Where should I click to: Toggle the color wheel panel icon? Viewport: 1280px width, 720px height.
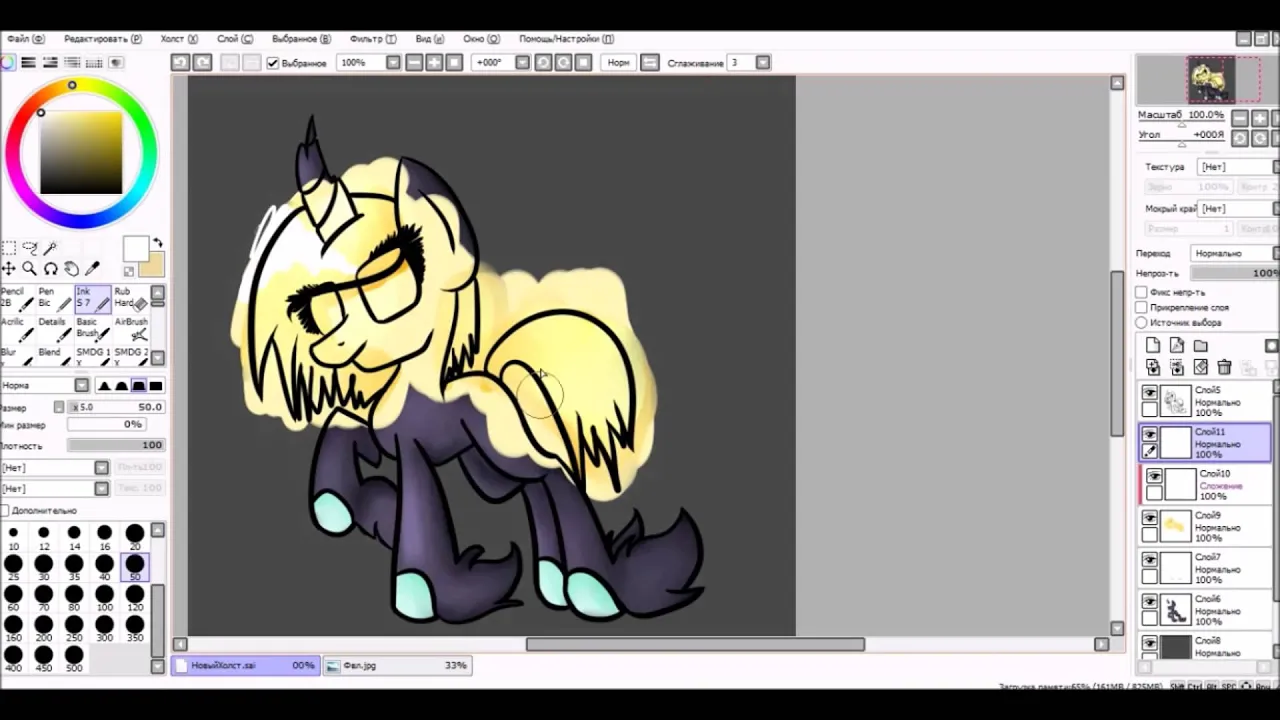8,62
